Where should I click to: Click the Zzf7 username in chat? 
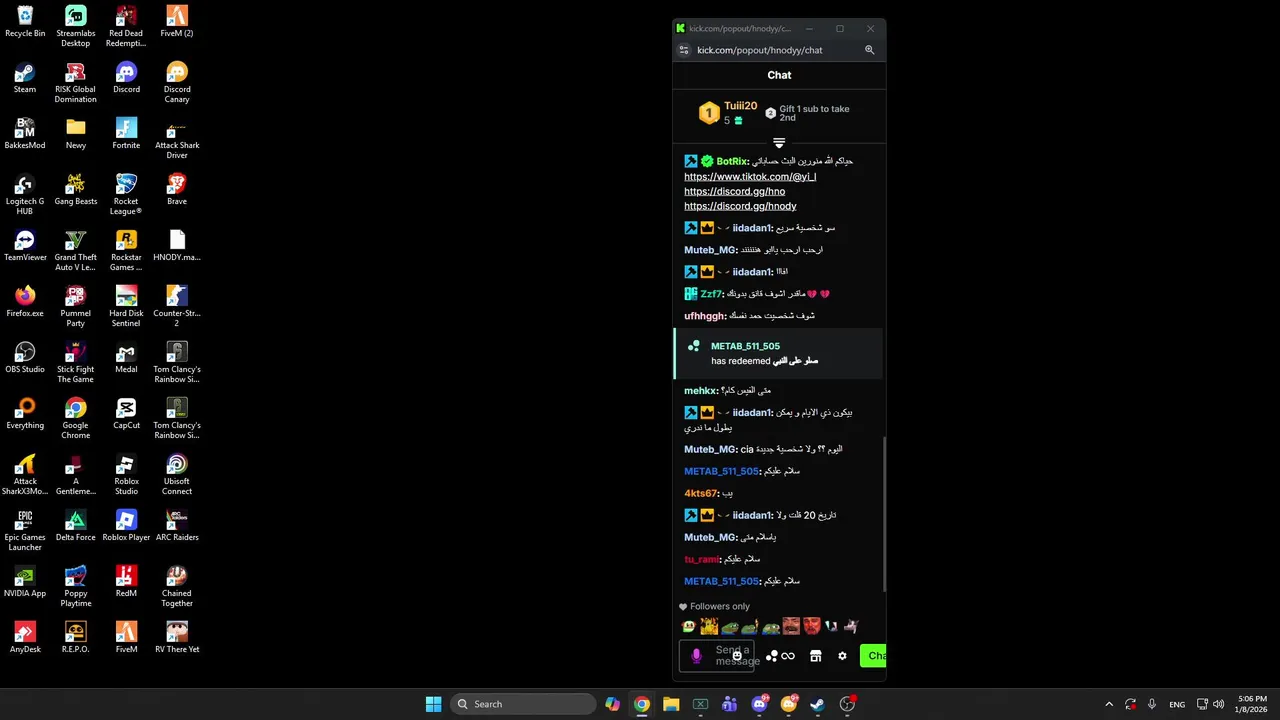pyautogui.click(x=711, y=294)
